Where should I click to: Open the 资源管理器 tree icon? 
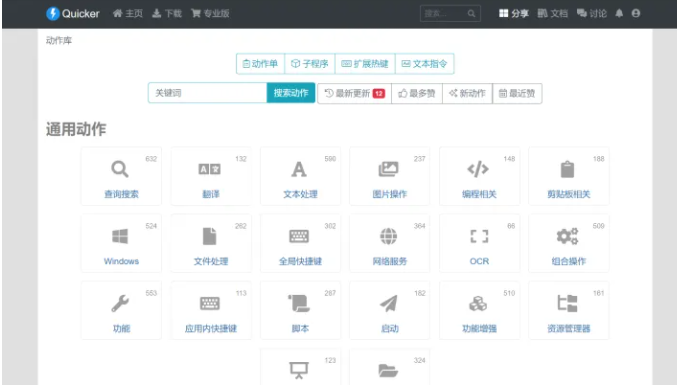click(567, 303)
